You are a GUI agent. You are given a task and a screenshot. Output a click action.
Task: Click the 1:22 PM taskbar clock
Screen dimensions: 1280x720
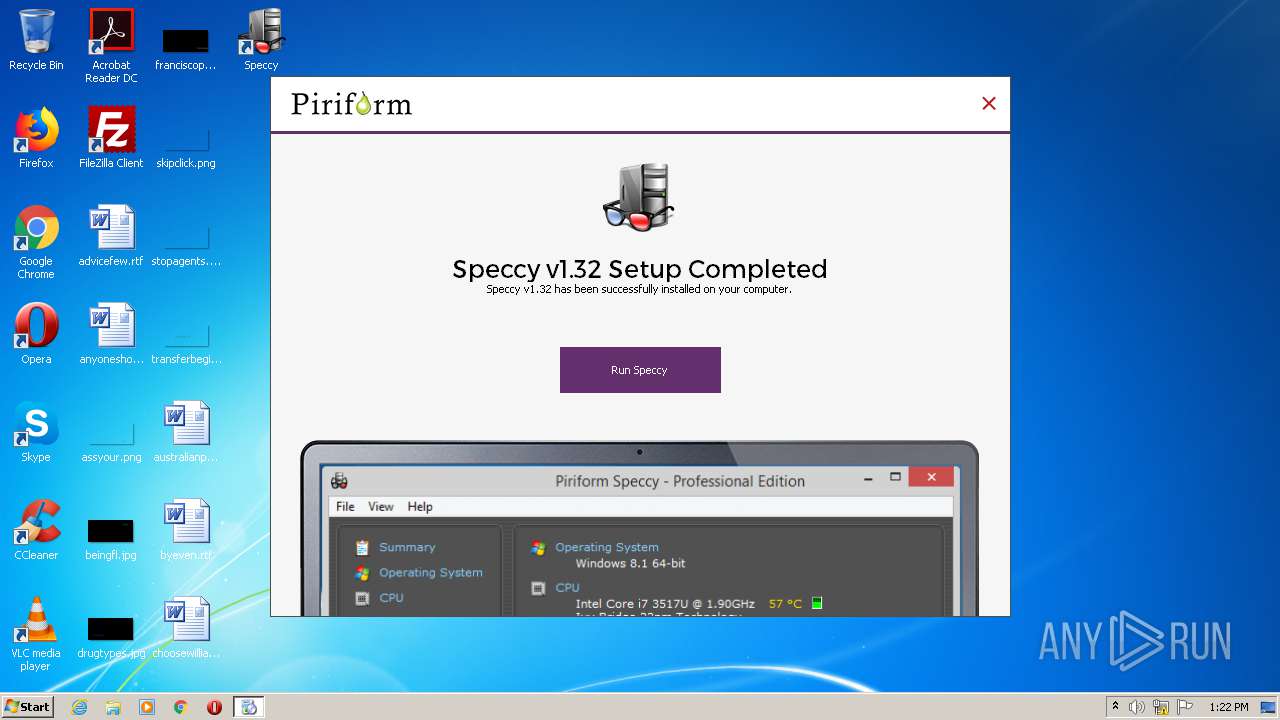click(x=1229, y=707)
